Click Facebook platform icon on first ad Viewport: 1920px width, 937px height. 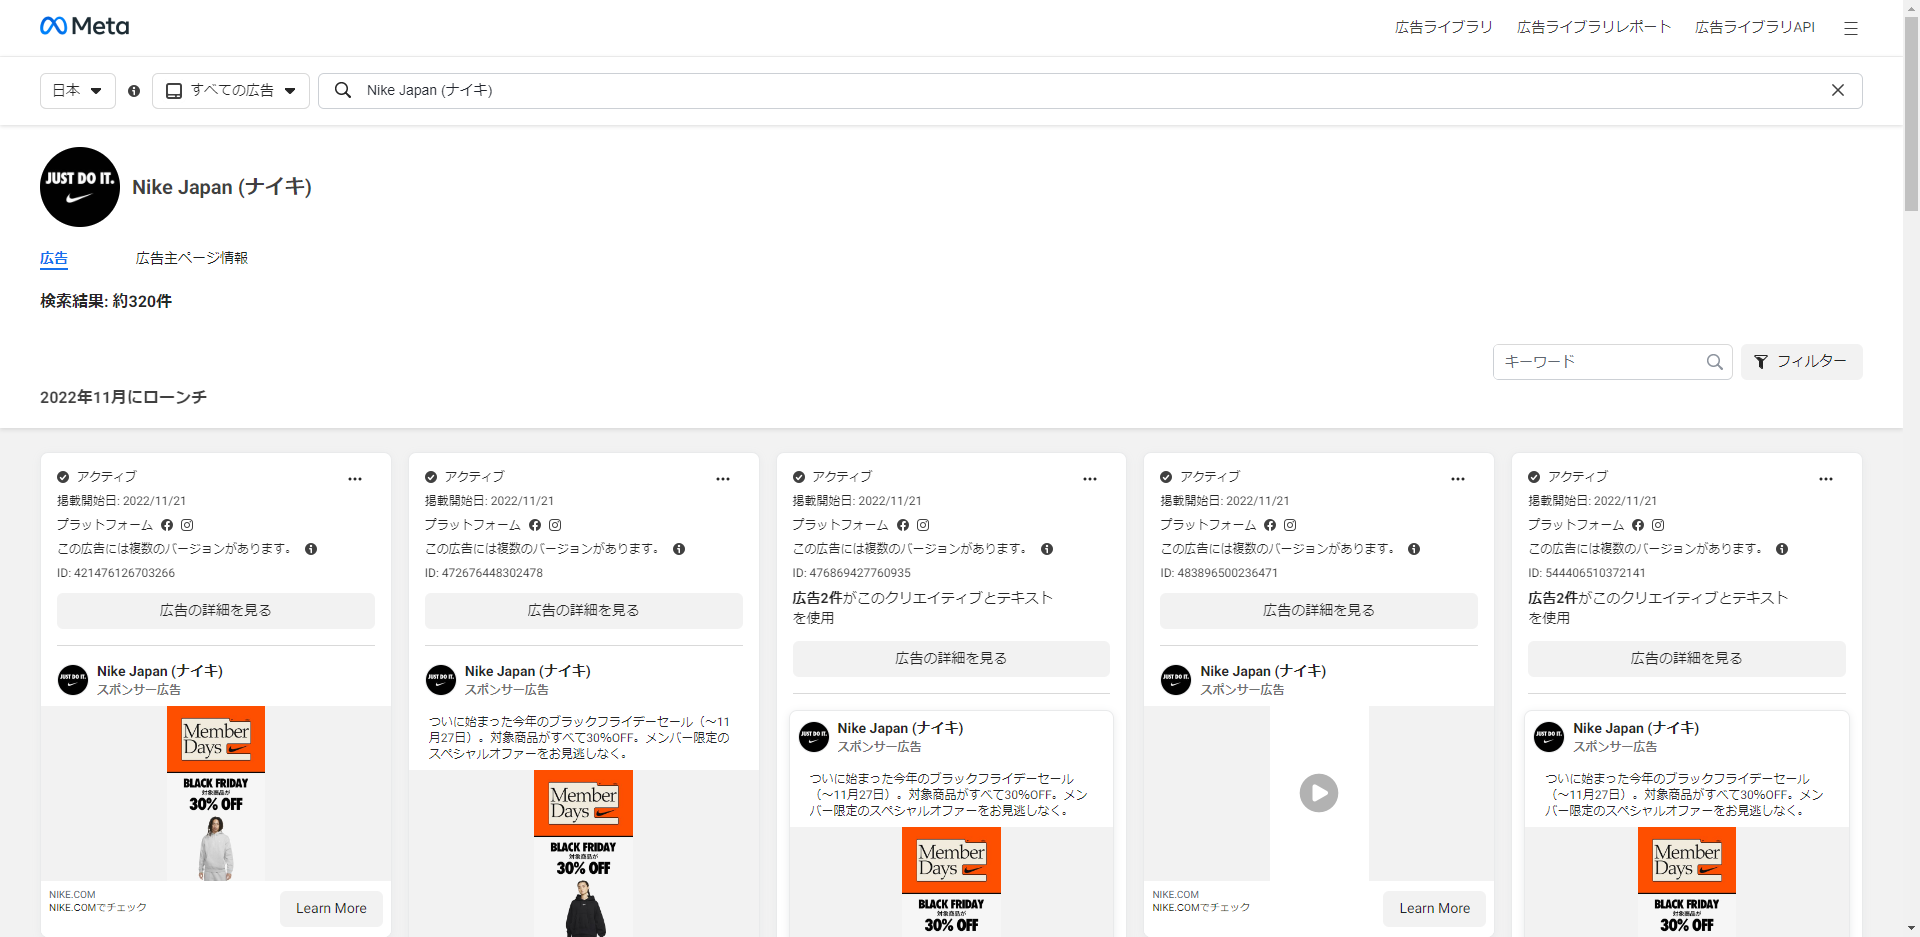pyautogui.click(x=167, y=525)
